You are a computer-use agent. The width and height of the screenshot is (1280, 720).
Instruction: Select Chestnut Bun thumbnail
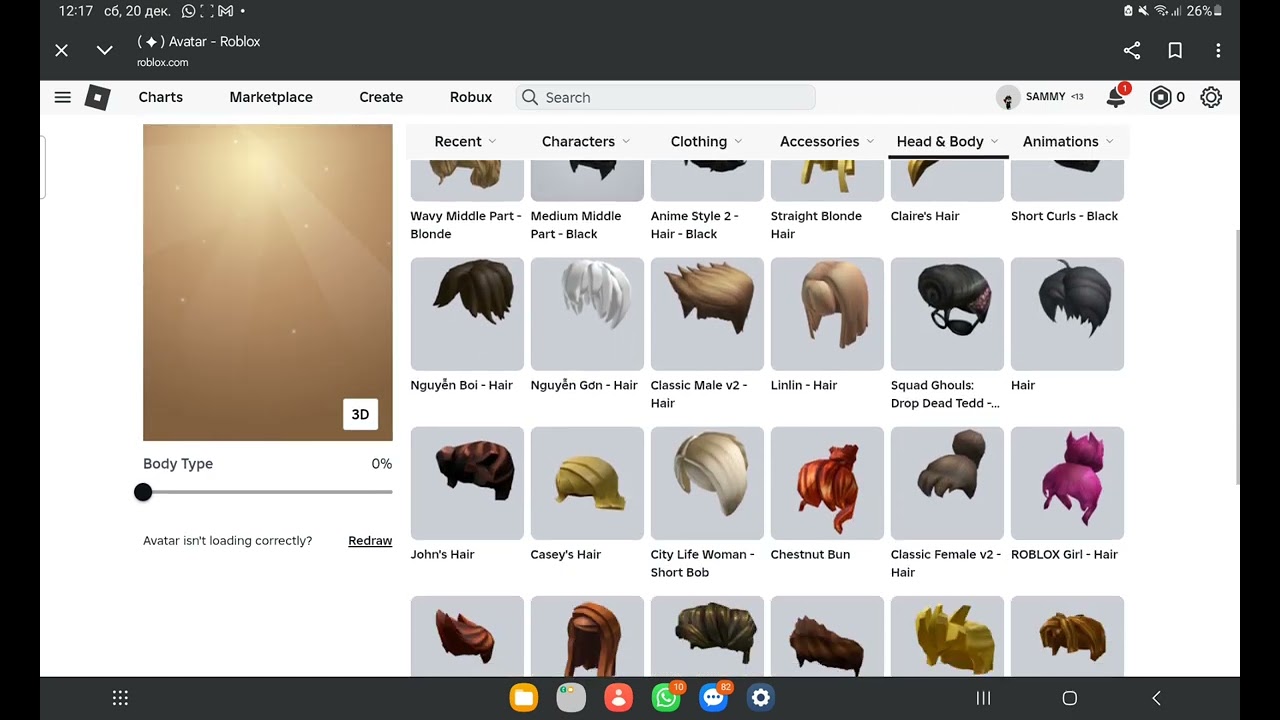click(827, 483)
